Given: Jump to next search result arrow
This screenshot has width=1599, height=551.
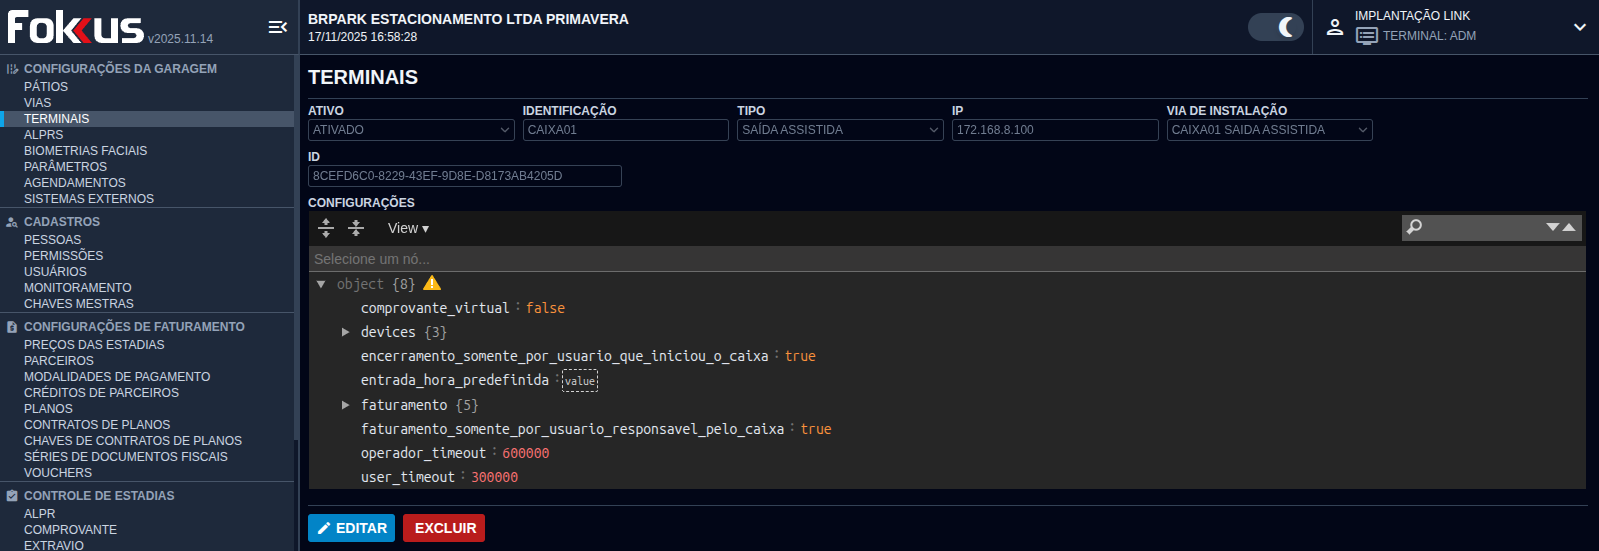Looking at the screenshot, I should [1553, 227].
